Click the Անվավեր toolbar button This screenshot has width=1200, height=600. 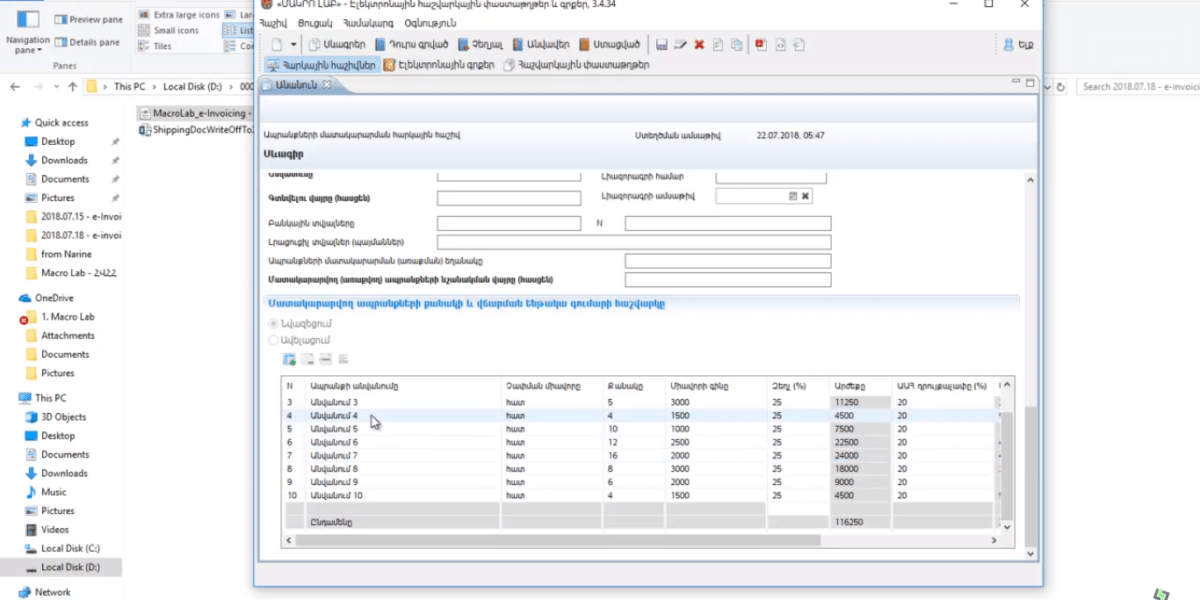coord(541,44)
